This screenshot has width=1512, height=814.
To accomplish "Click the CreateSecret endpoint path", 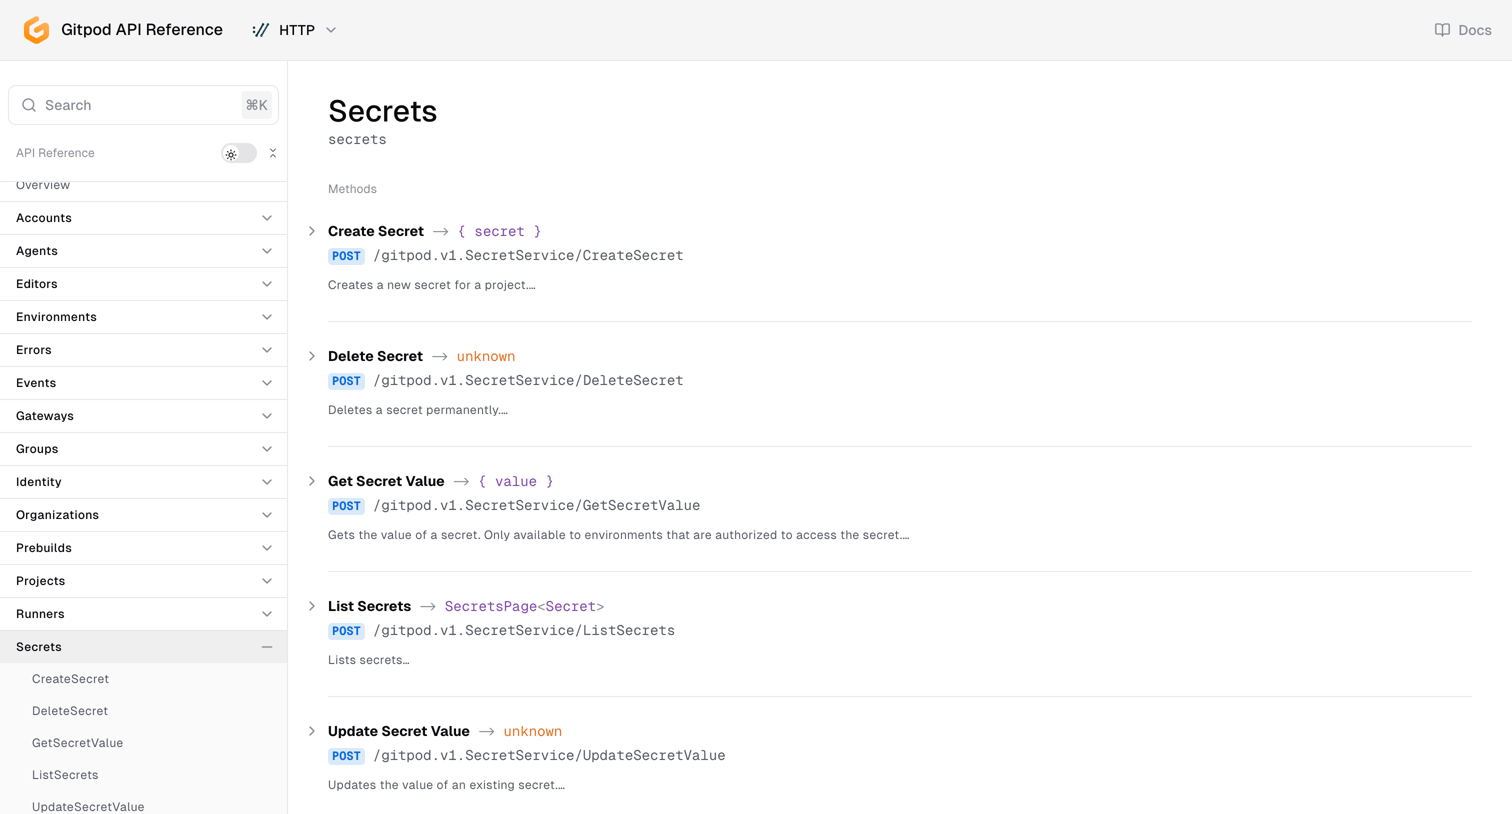I will tap(528, 256).
